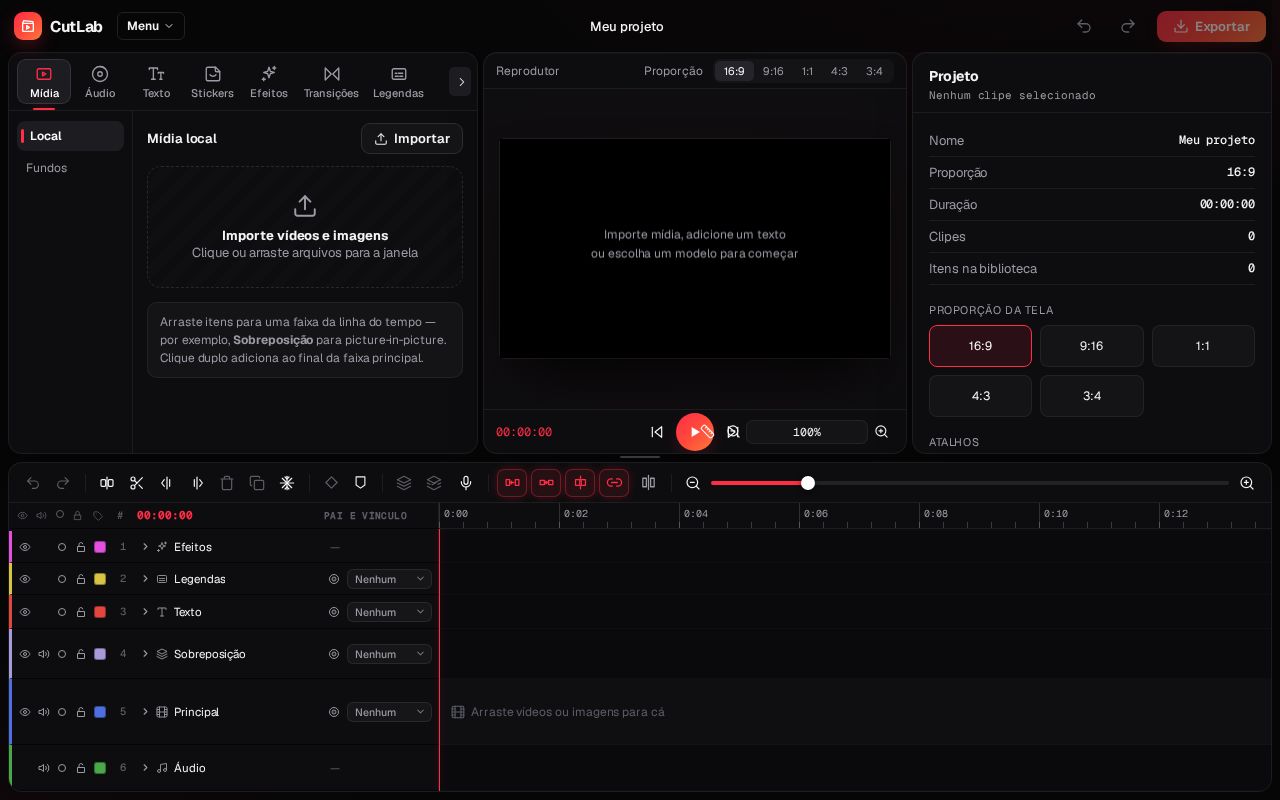1280x800 pixels.
Task: Open the Stickers tab
Action: (x=212, y=82)
